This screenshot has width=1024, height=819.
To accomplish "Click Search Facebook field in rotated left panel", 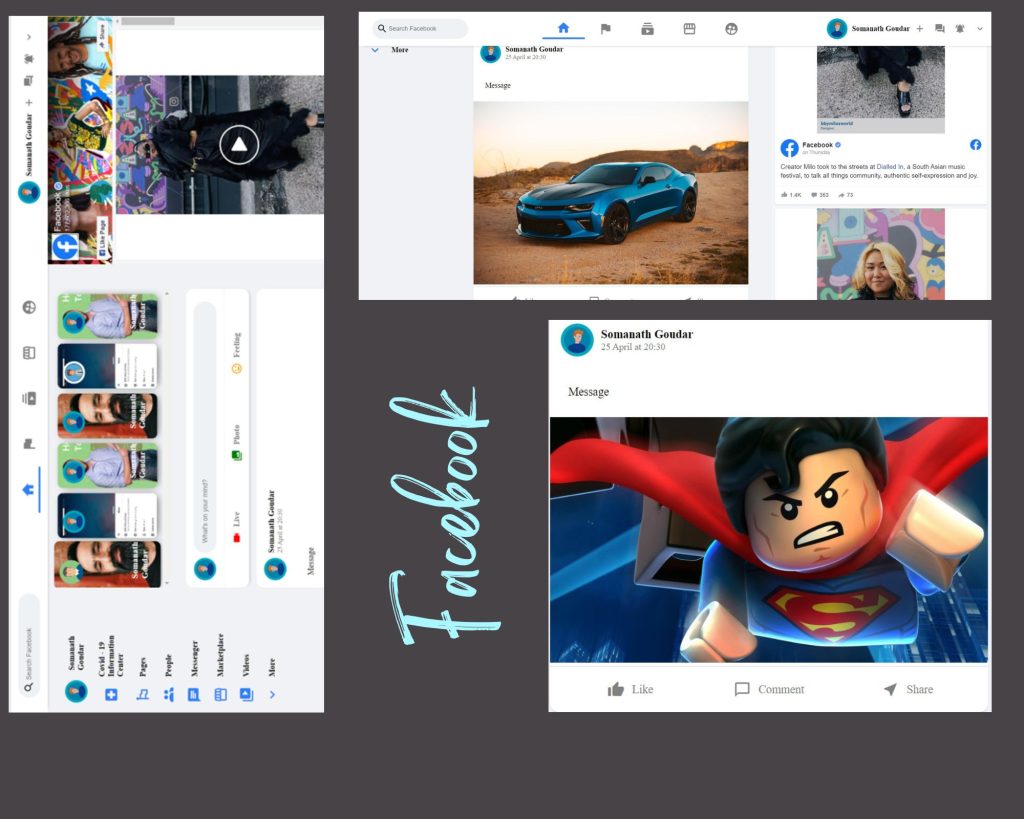I will click(29, 647).
